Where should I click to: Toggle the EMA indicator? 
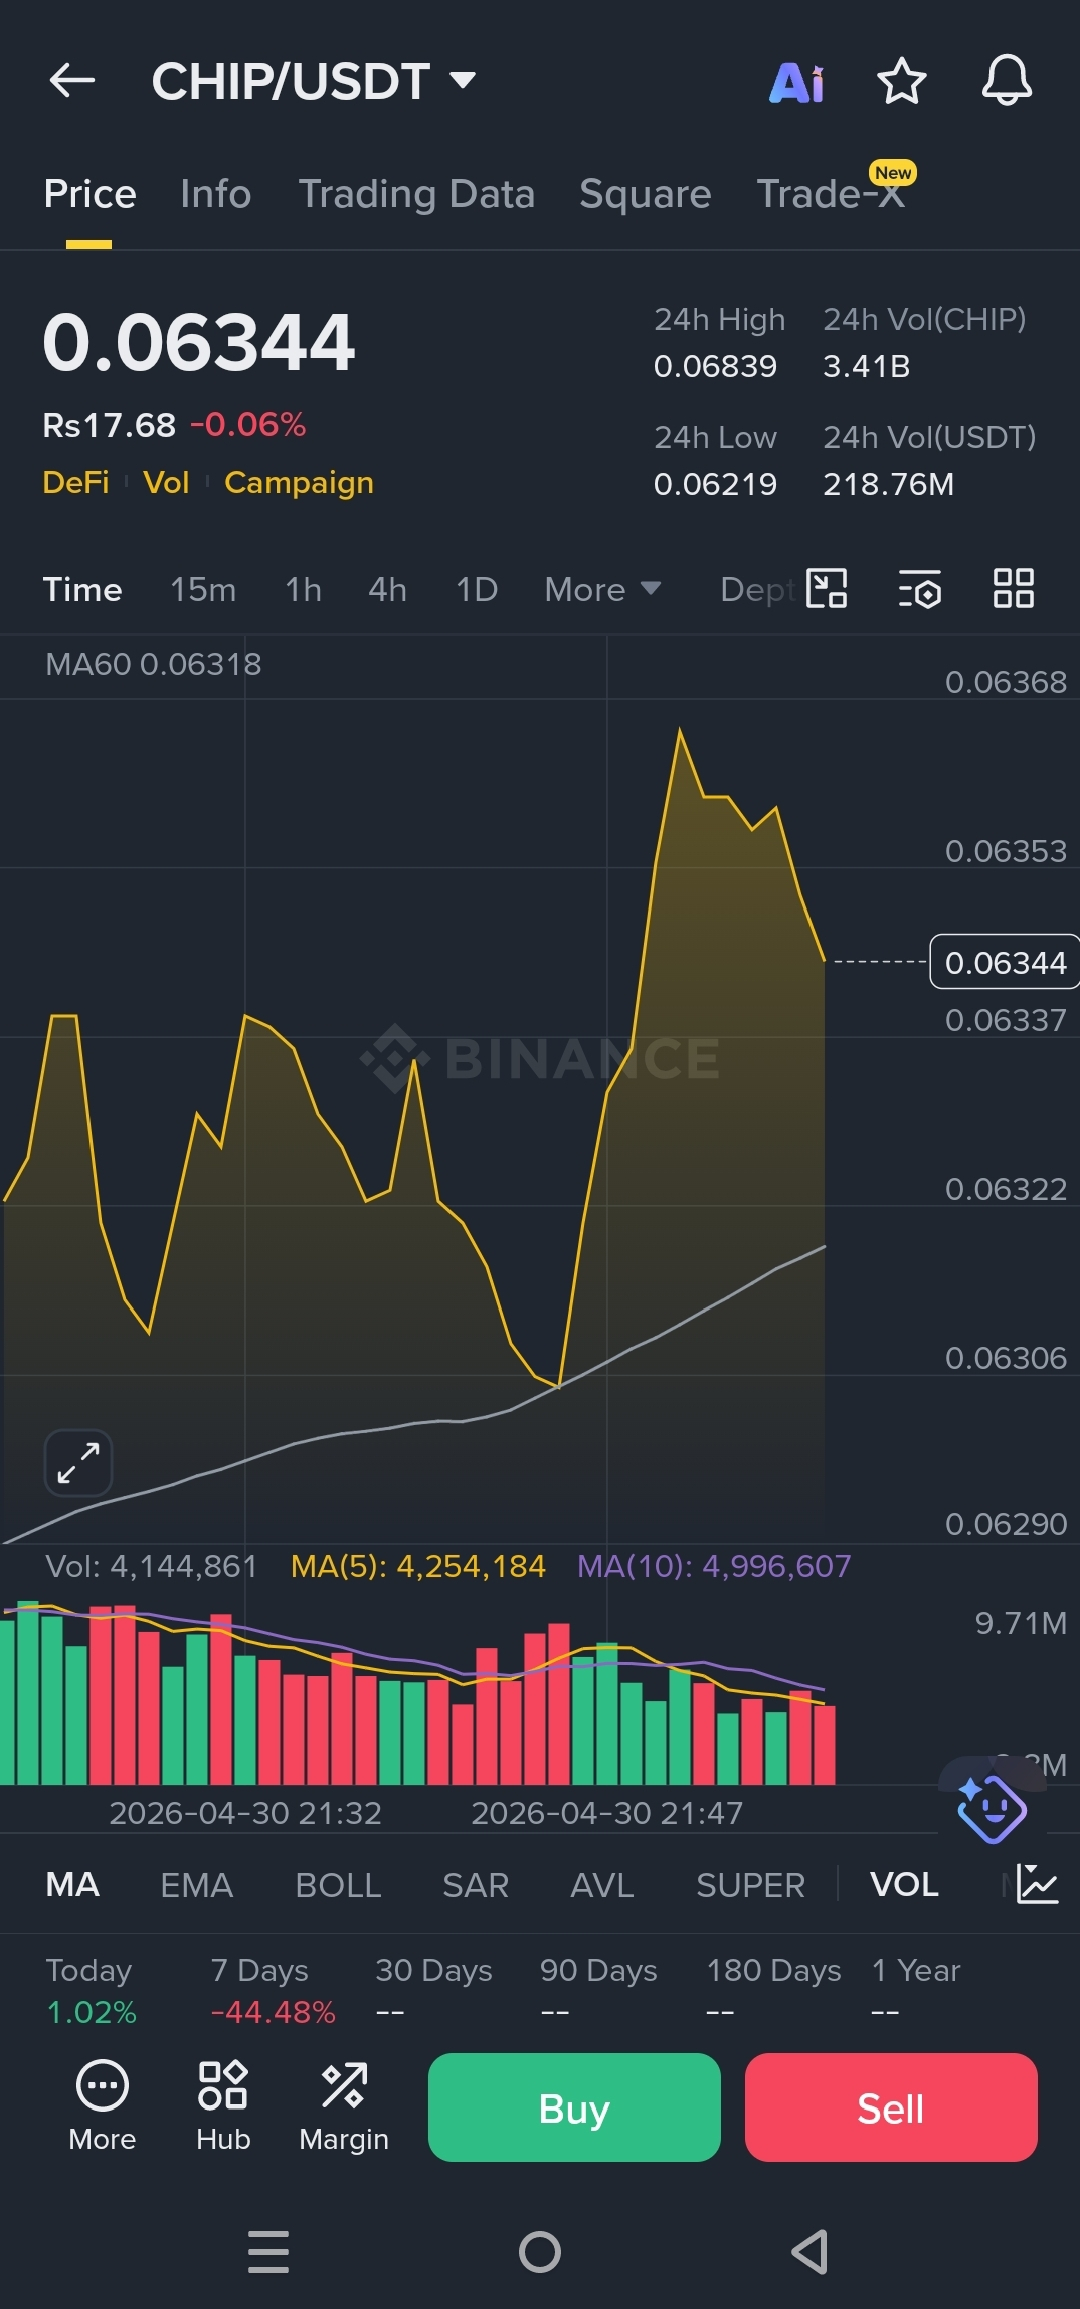coord(197,1884)
